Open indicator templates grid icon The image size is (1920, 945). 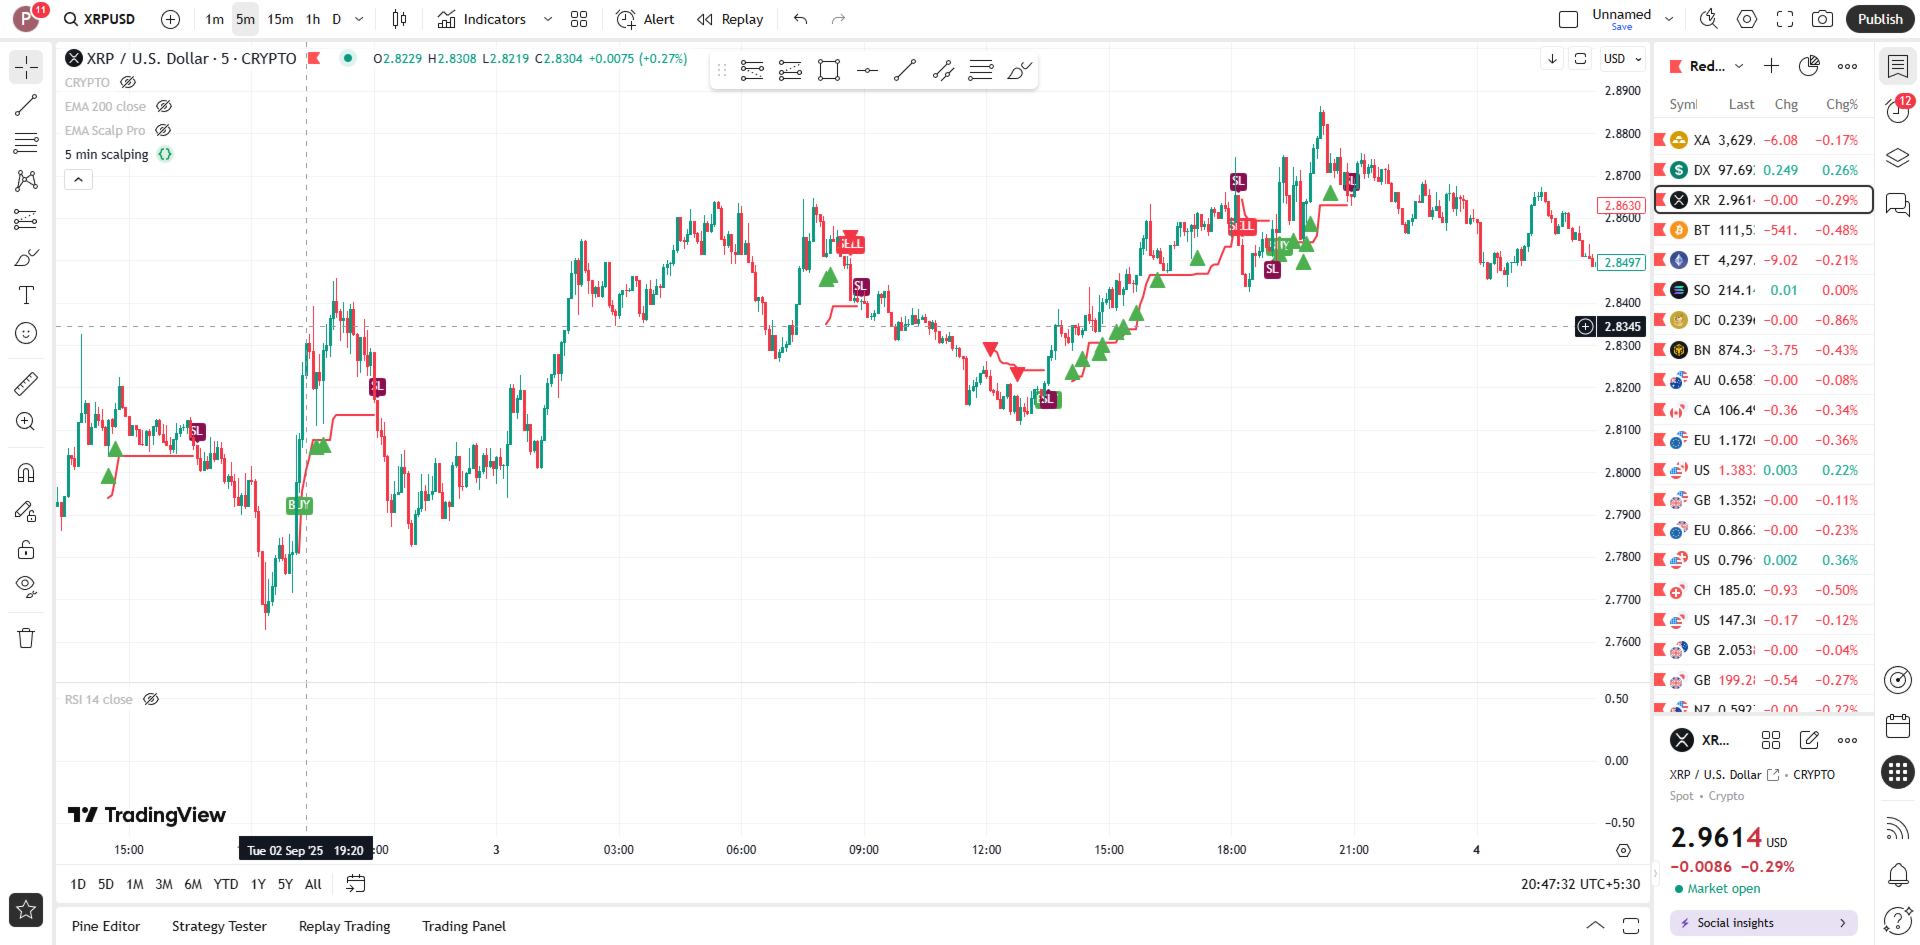coord(579,19)
